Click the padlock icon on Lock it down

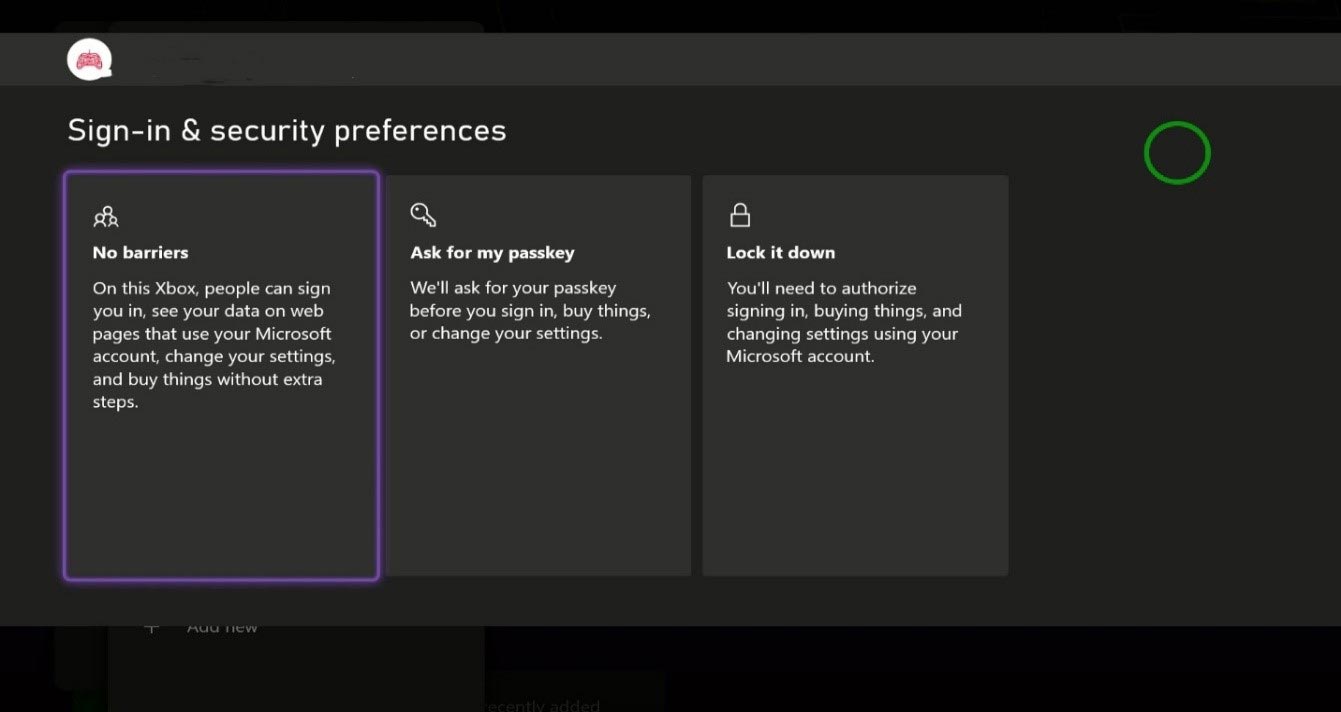[x=740, y=215]
